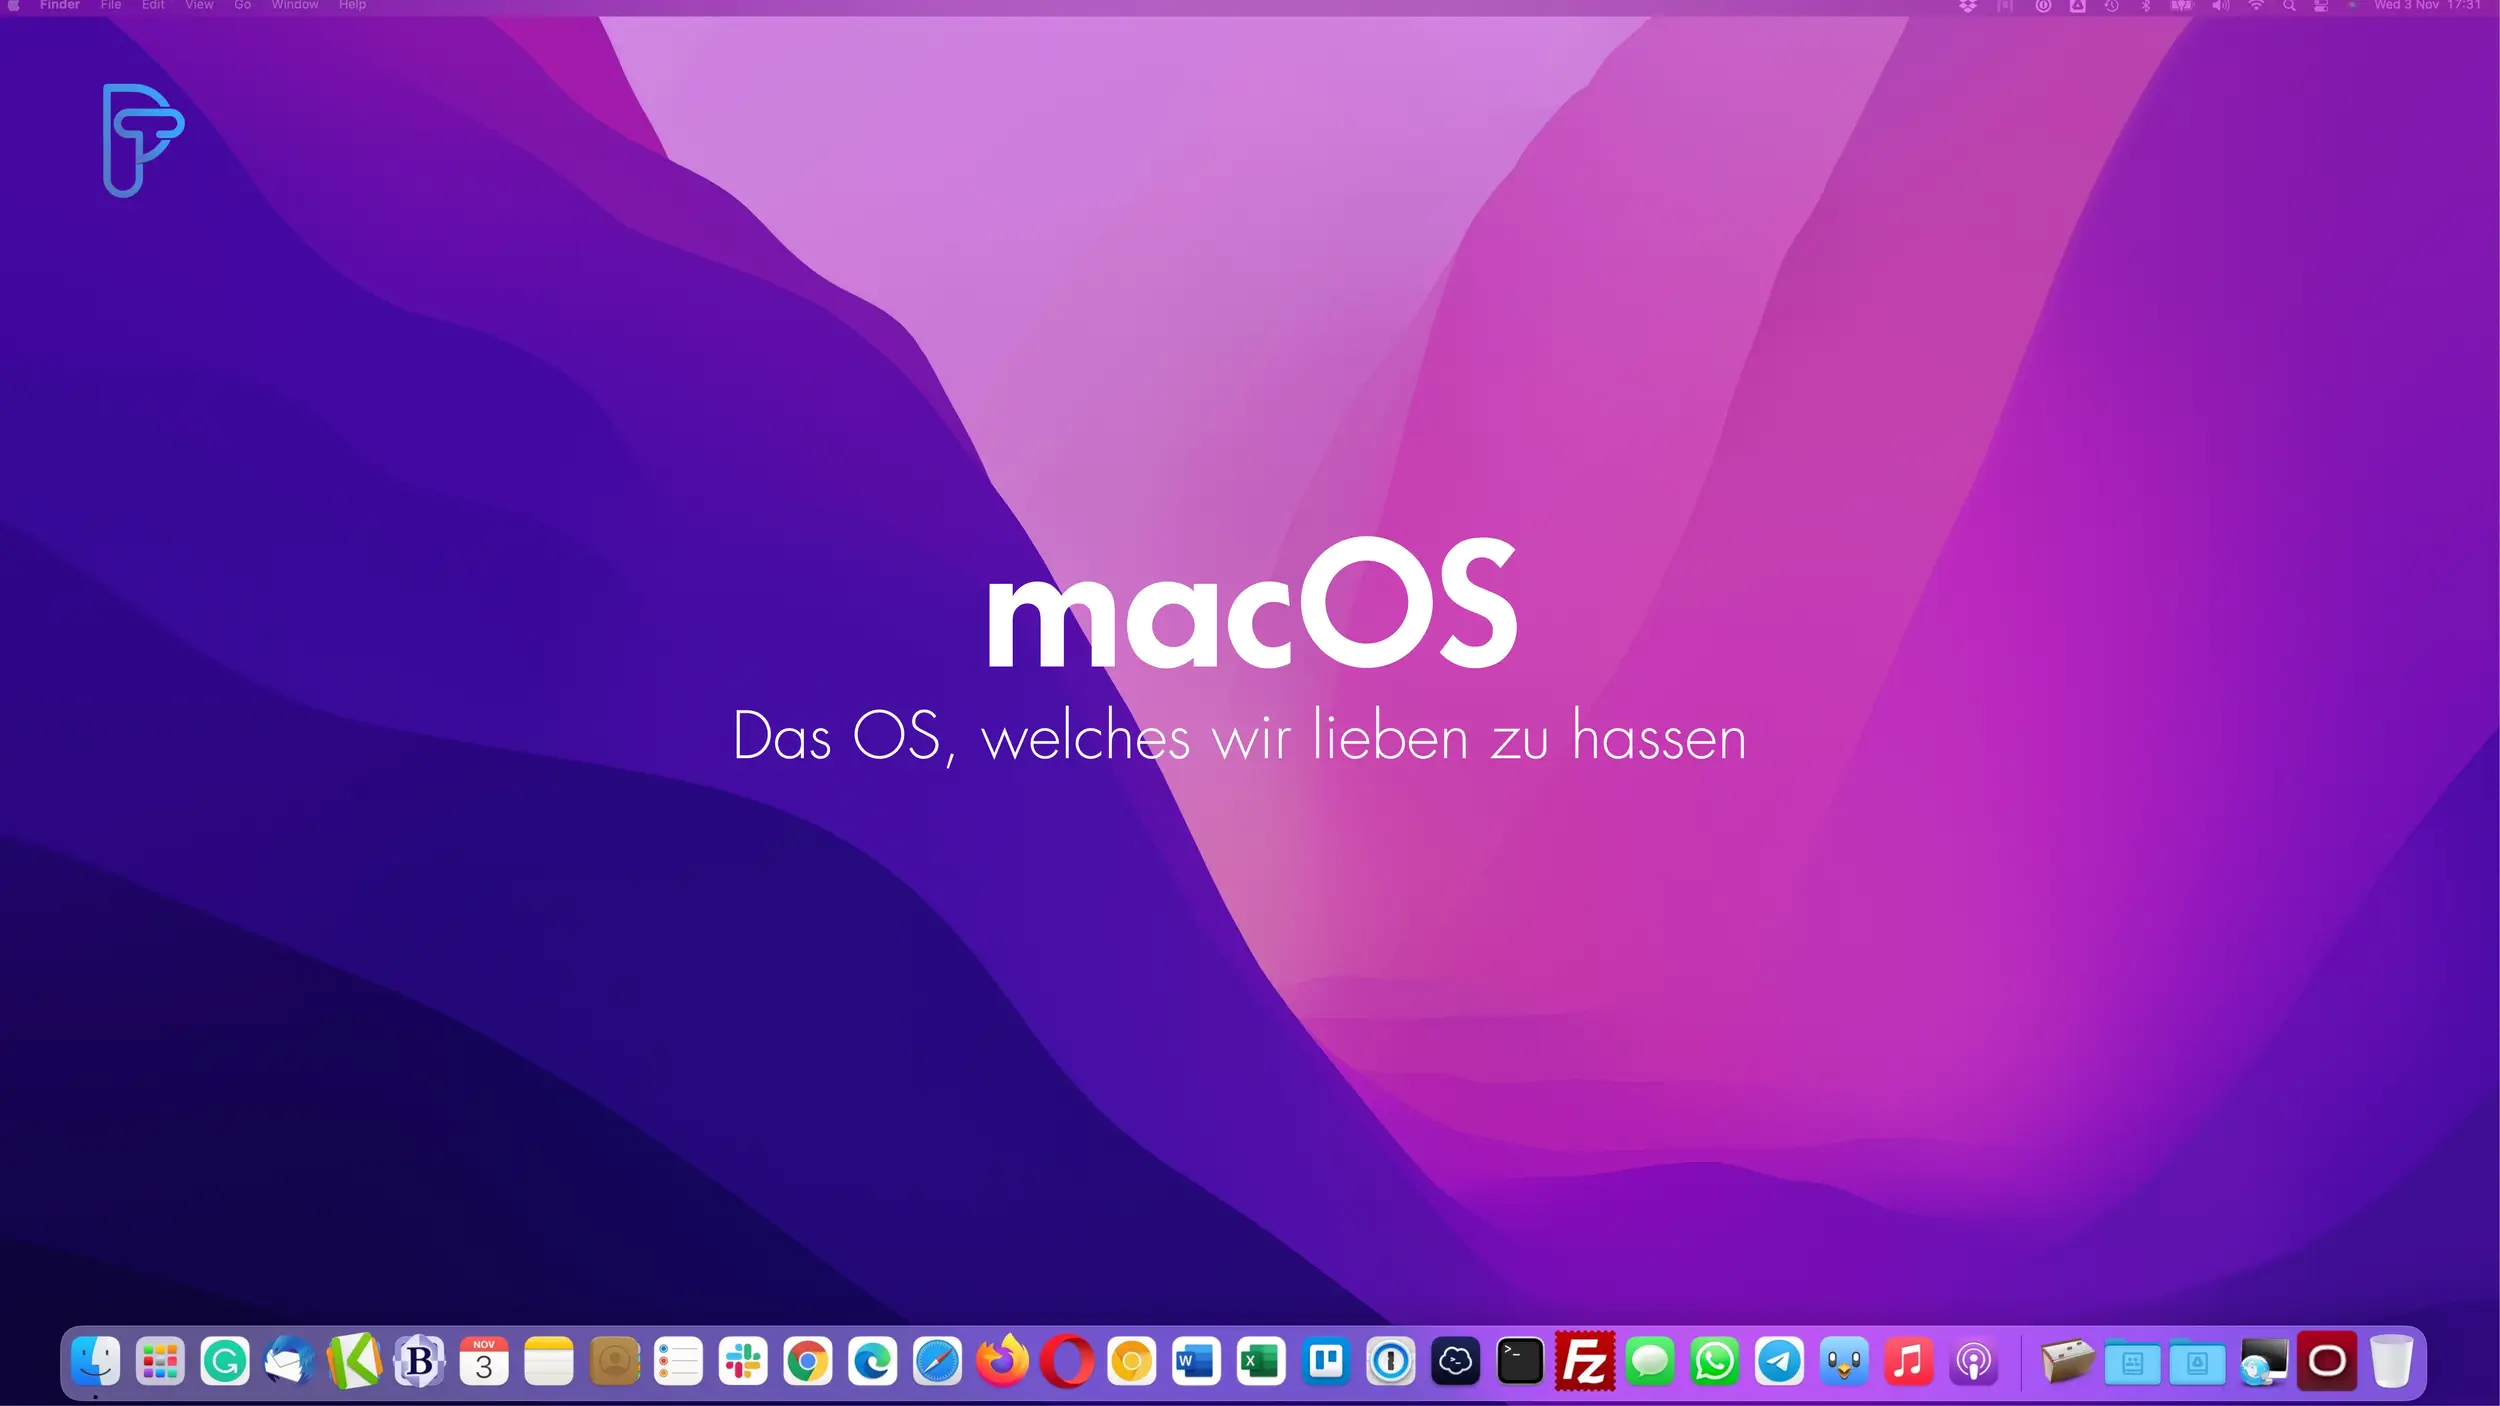Open the 1Password menu bar icon
Image resolution: width=2500 pixels, height=1406 pixels.
(x=2043, y=6)
